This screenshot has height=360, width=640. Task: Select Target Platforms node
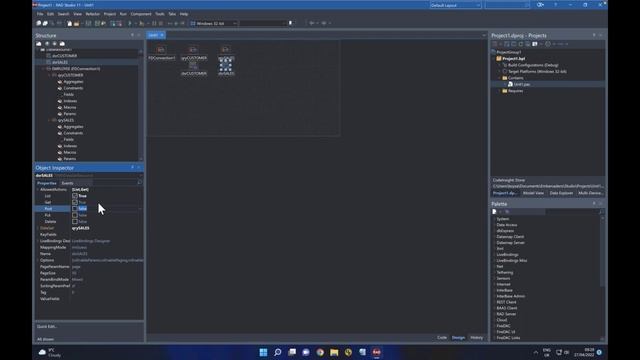pyautogui.click(x=537, y=71)
